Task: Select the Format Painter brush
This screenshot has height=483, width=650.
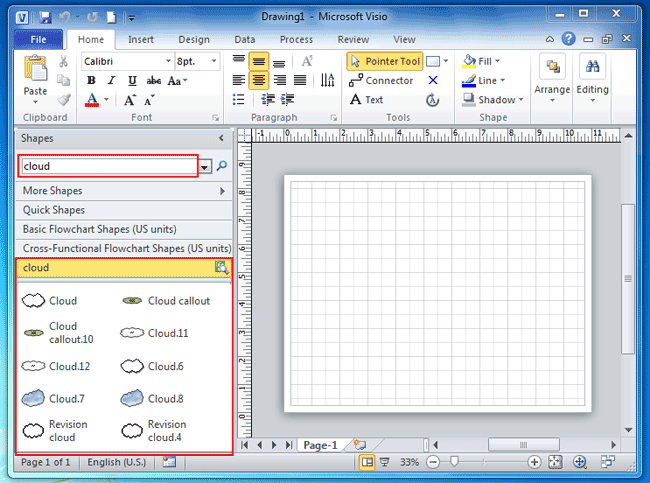Action: tap(63, 100)
